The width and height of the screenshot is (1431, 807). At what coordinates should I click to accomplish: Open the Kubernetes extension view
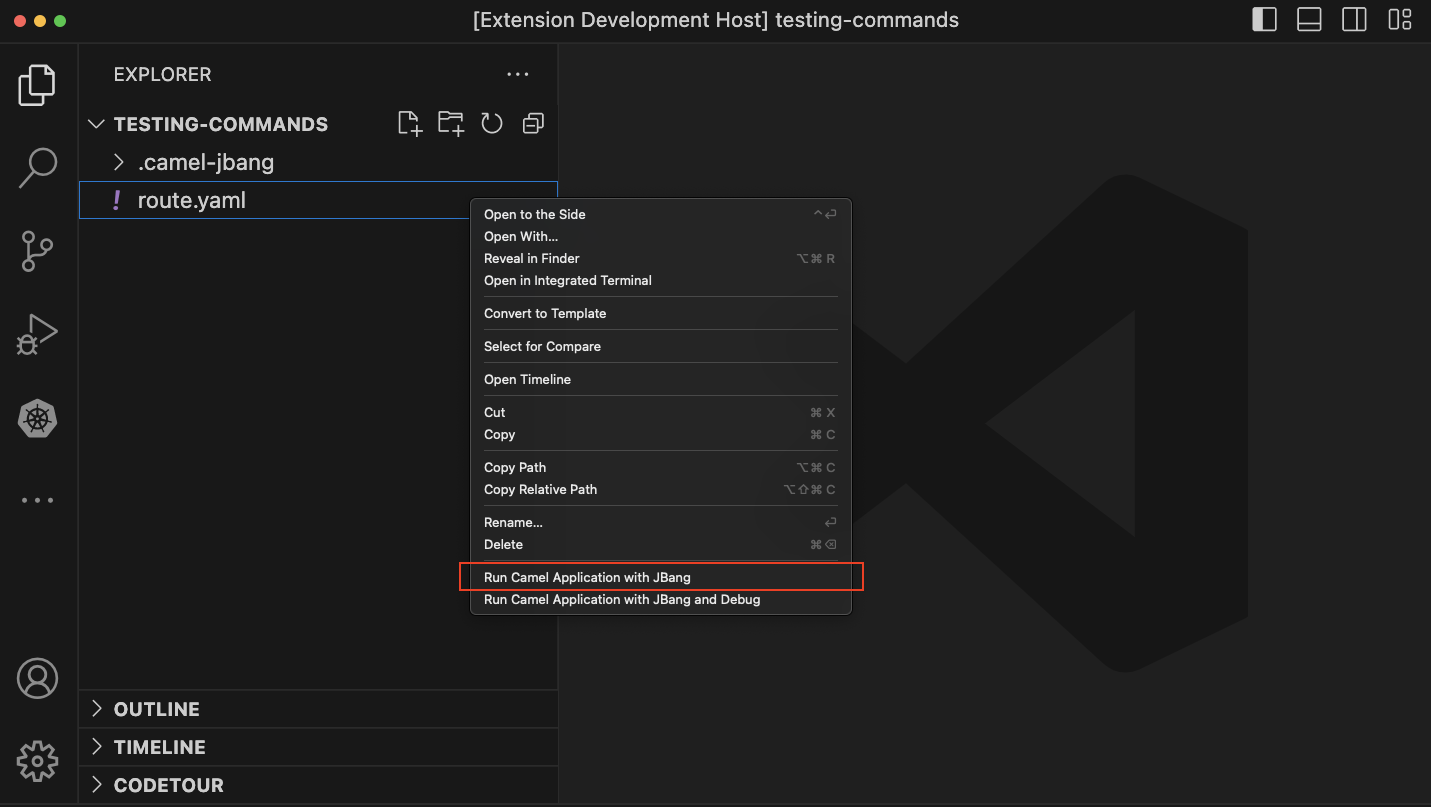[37, 418]
